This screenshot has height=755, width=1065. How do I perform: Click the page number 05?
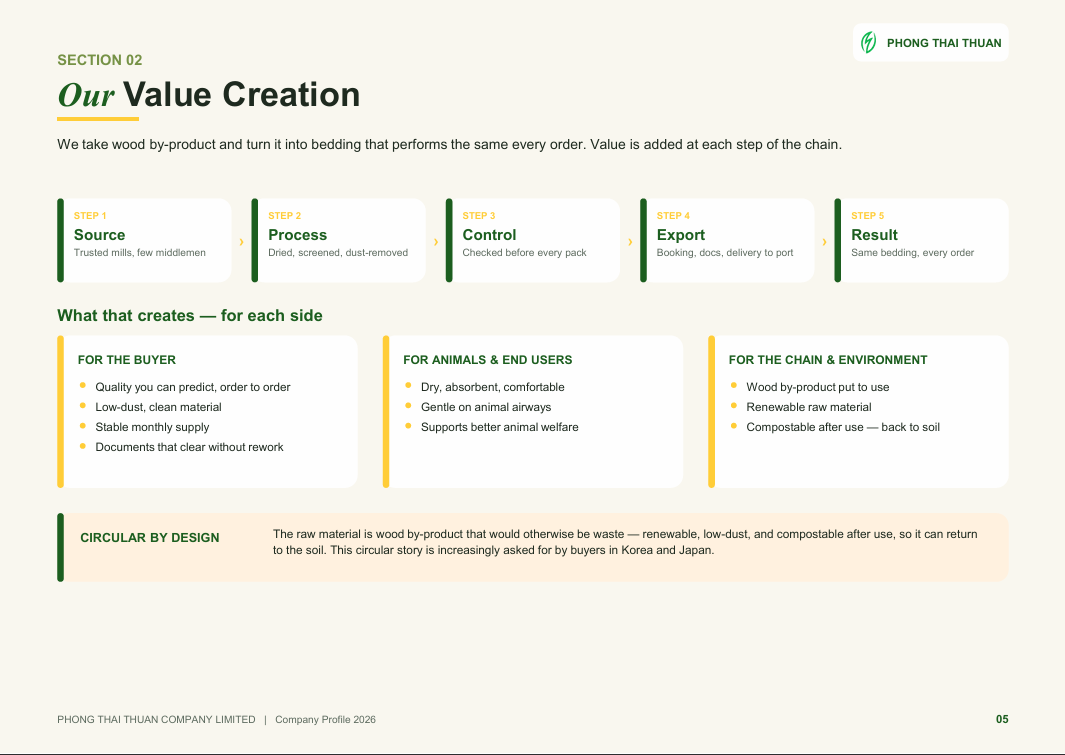pyautogui.click(x=1002, y=719)
